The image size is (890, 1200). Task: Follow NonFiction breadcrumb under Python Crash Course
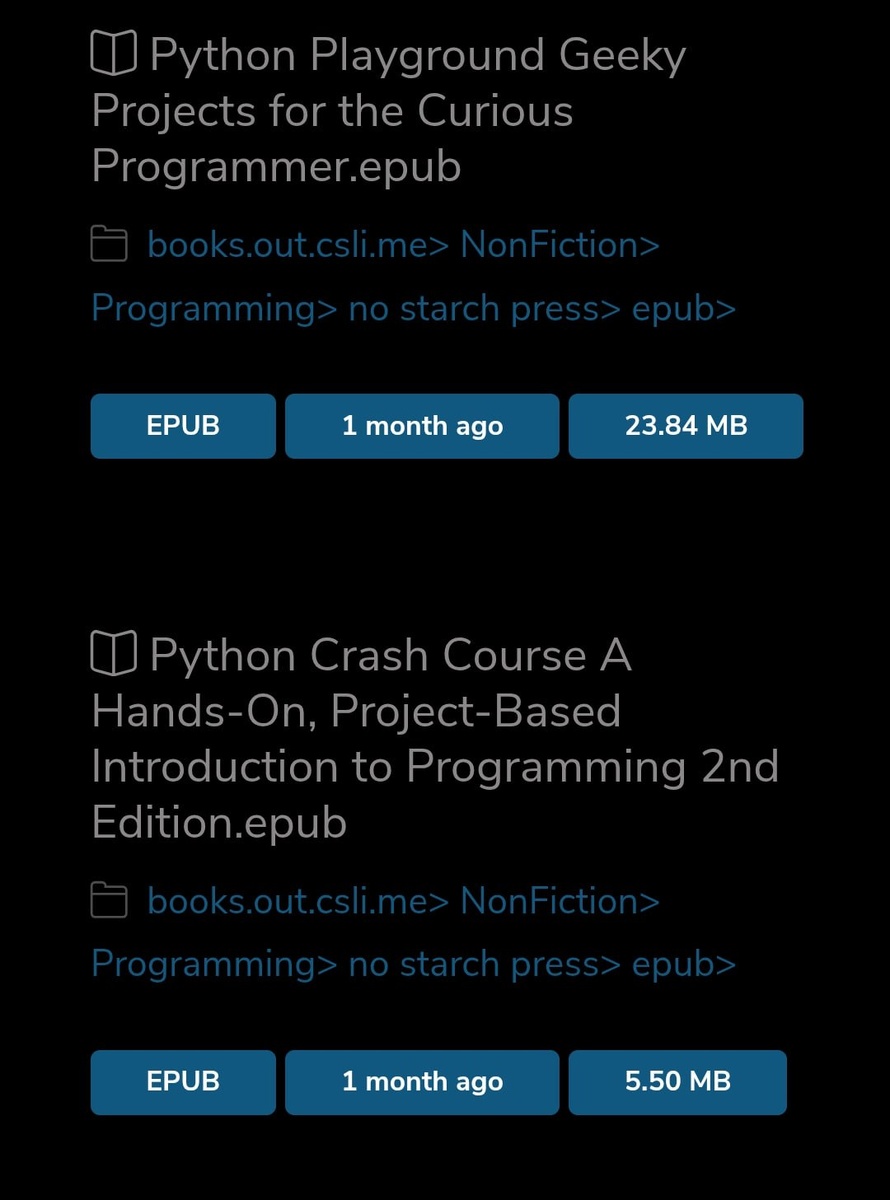pyautogui.click(x=559, y=901)
